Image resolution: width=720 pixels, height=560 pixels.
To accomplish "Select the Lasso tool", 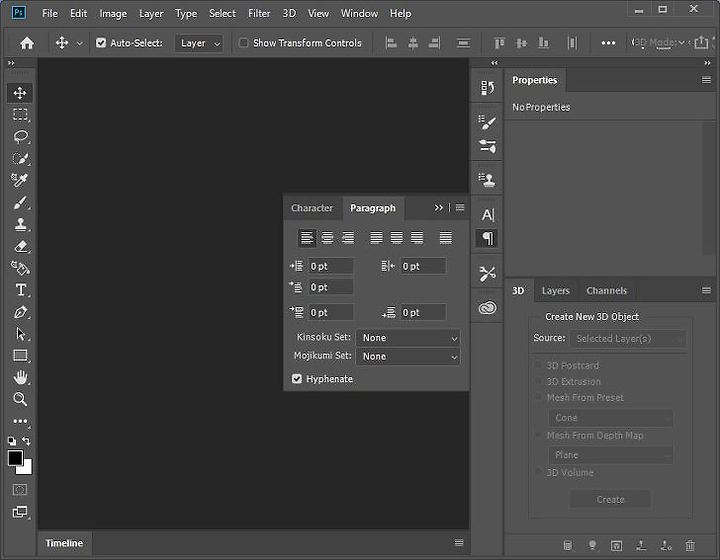I will (x=20, y=136).
